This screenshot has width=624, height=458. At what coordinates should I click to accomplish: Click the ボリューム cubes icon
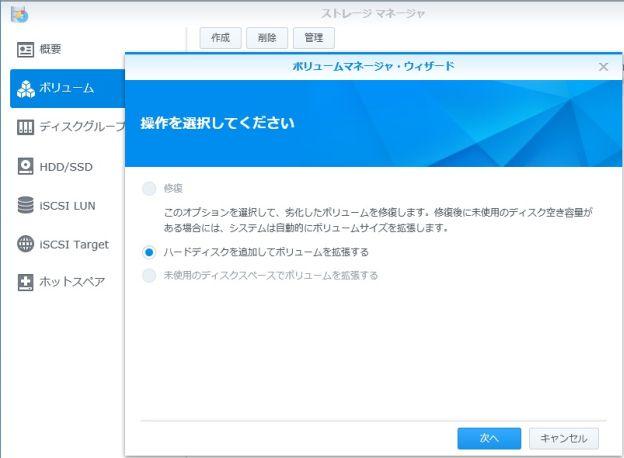[x=25, y=89]
